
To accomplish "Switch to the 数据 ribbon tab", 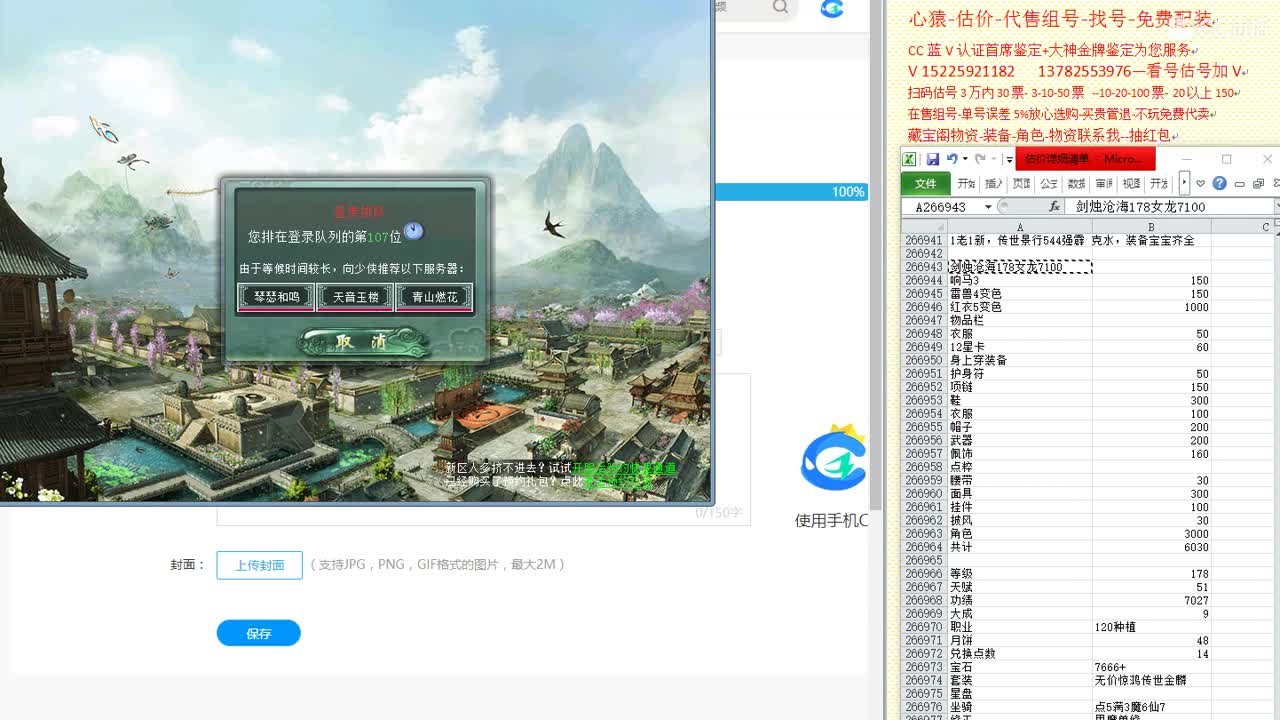I will (1076, 184).
